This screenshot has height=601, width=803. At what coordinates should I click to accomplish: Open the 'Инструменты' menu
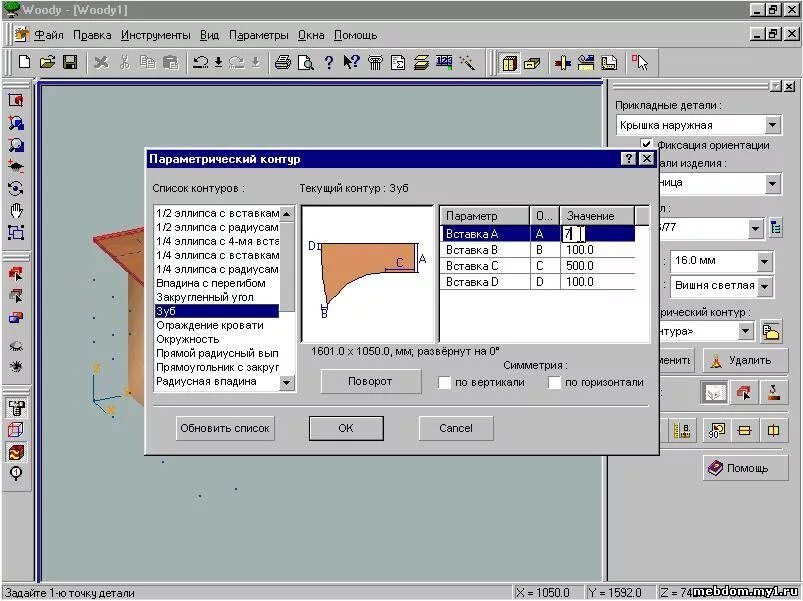pyautogui.click(x=156, y=35)
